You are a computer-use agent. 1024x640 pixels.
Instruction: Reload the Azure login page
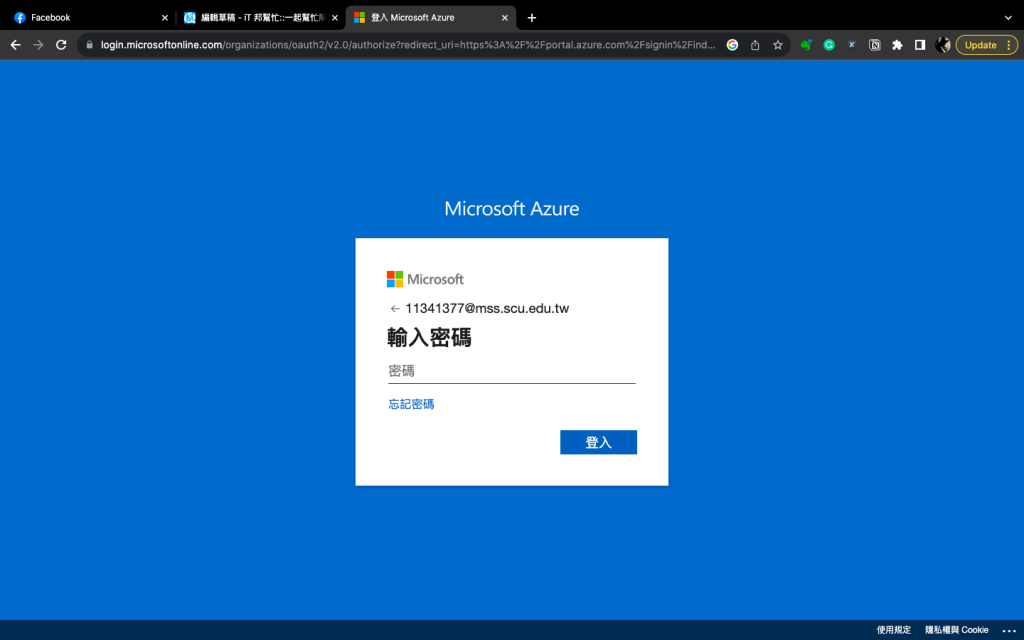pos(61,45)
